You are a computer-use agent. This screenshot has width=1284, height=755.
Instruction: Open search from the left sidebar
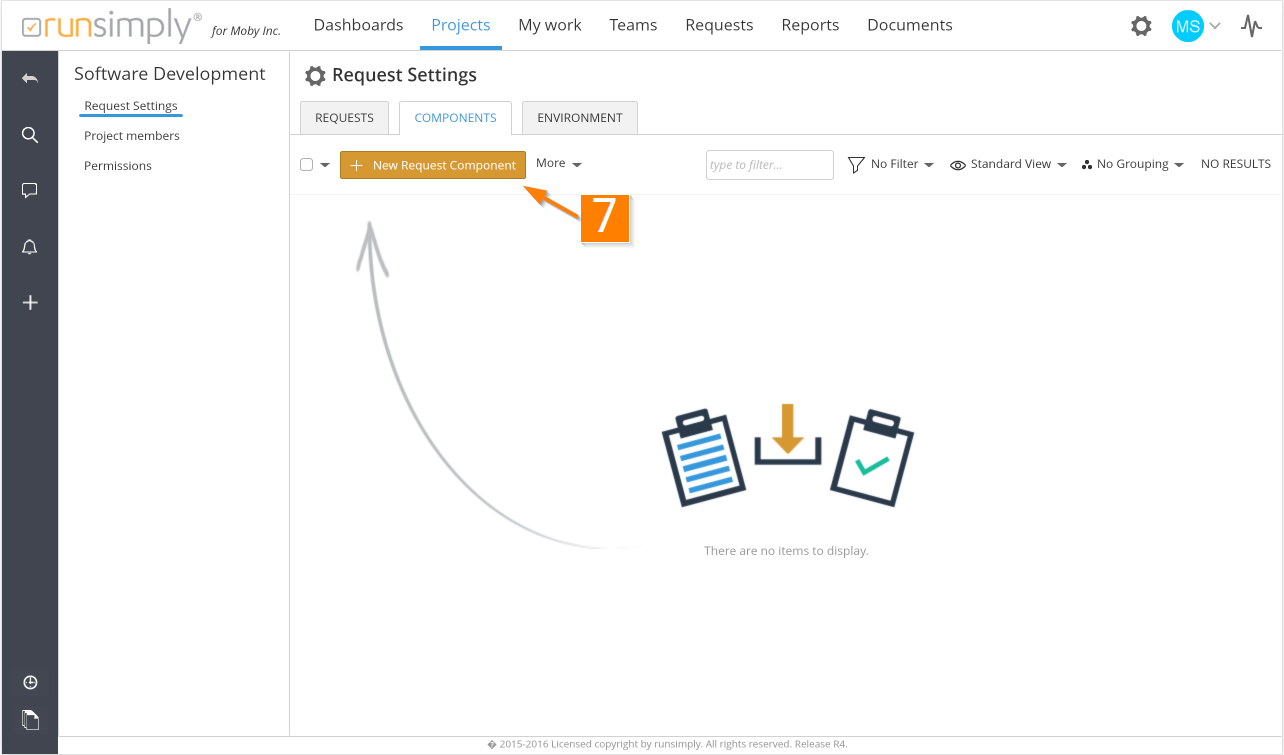30,135
